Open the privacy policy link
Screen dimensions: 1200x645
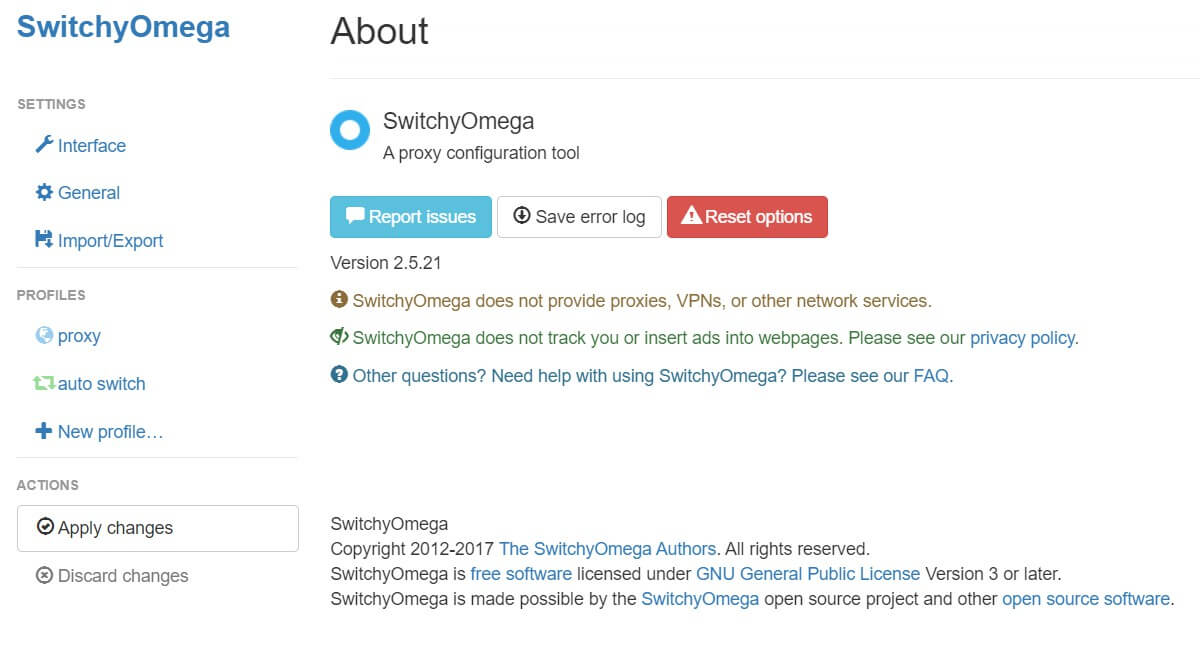[1022, 338]
